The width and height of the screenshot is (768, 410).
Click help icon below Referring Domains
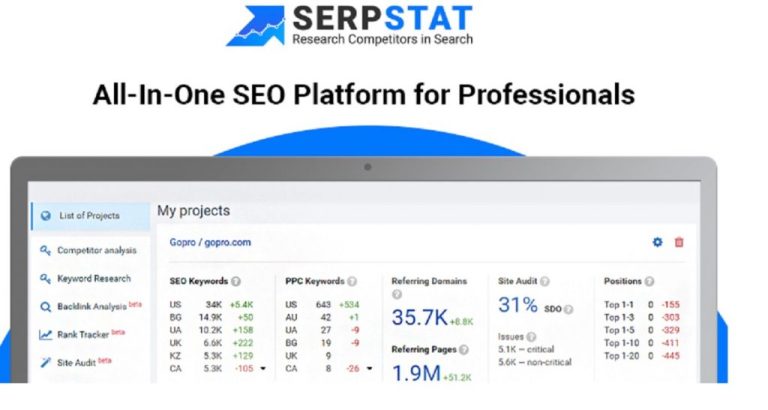pos(397,294)
